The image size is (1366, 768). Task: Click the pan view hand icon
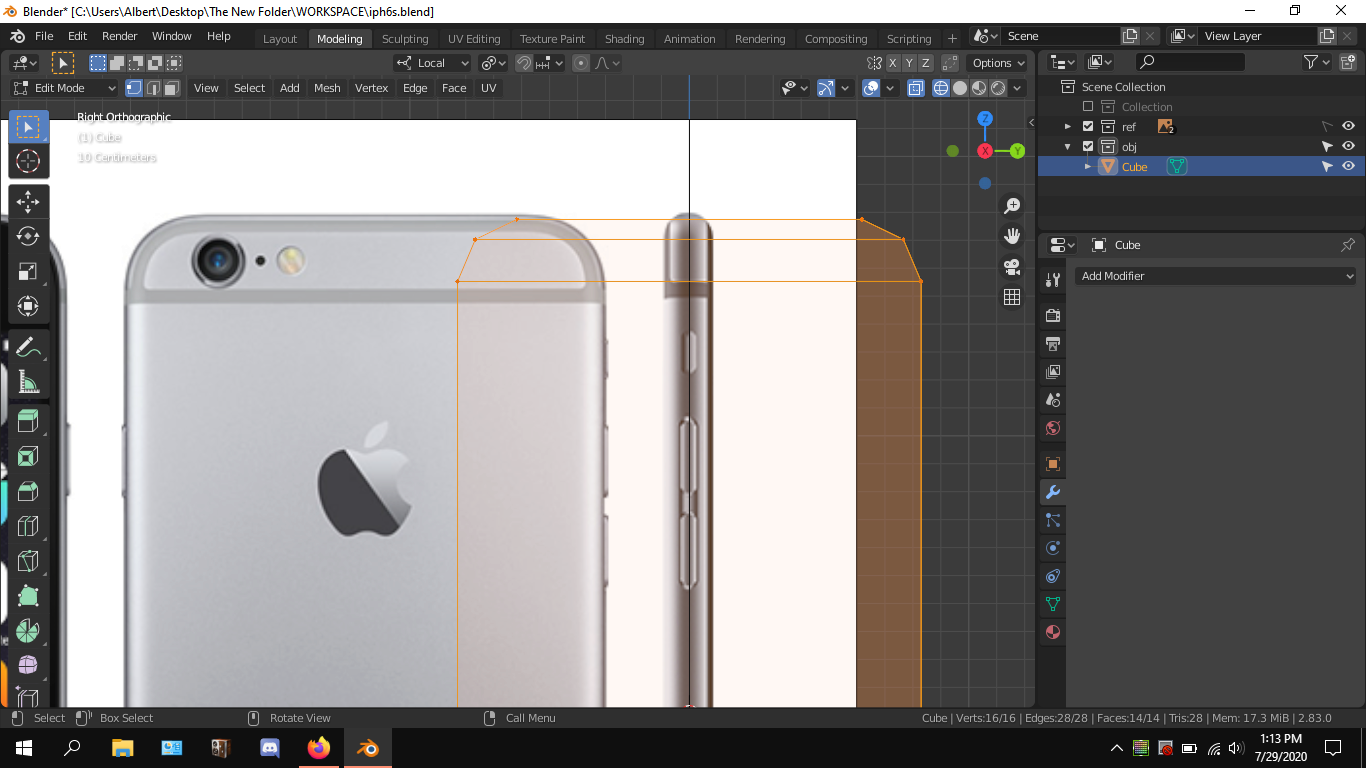pyautogui.click(x=1012, y=236)
